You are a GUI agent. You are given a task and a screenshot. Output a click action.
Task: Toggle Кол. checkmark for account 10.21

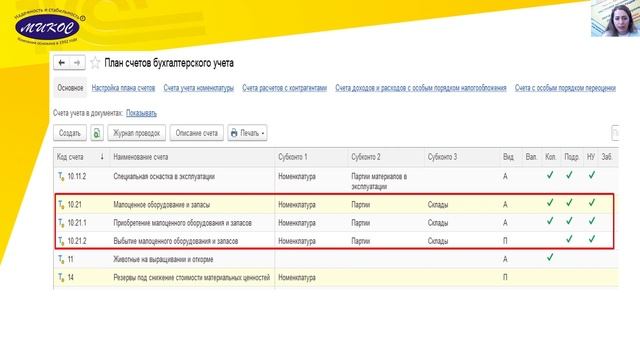[550, 203]
